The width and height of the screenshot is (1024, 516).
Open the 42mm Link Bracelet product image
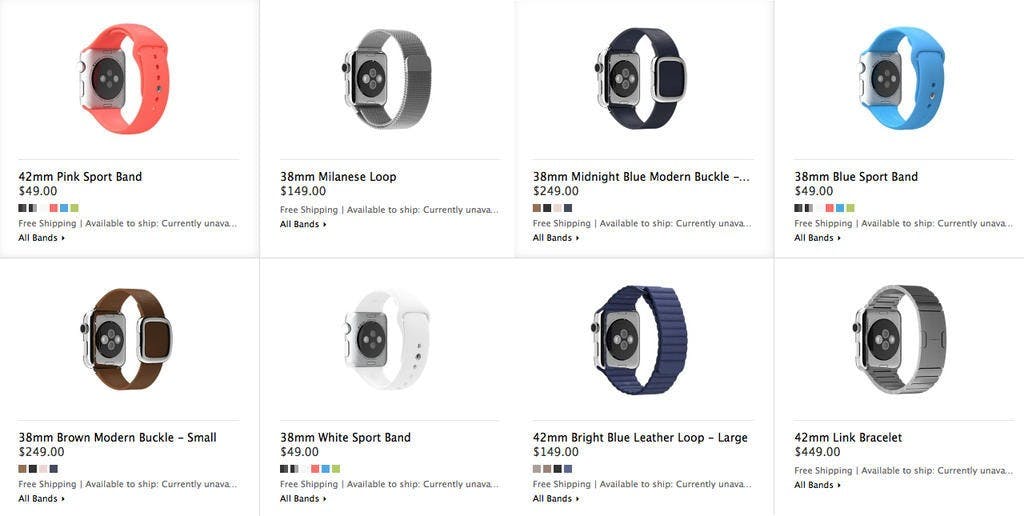900,339
